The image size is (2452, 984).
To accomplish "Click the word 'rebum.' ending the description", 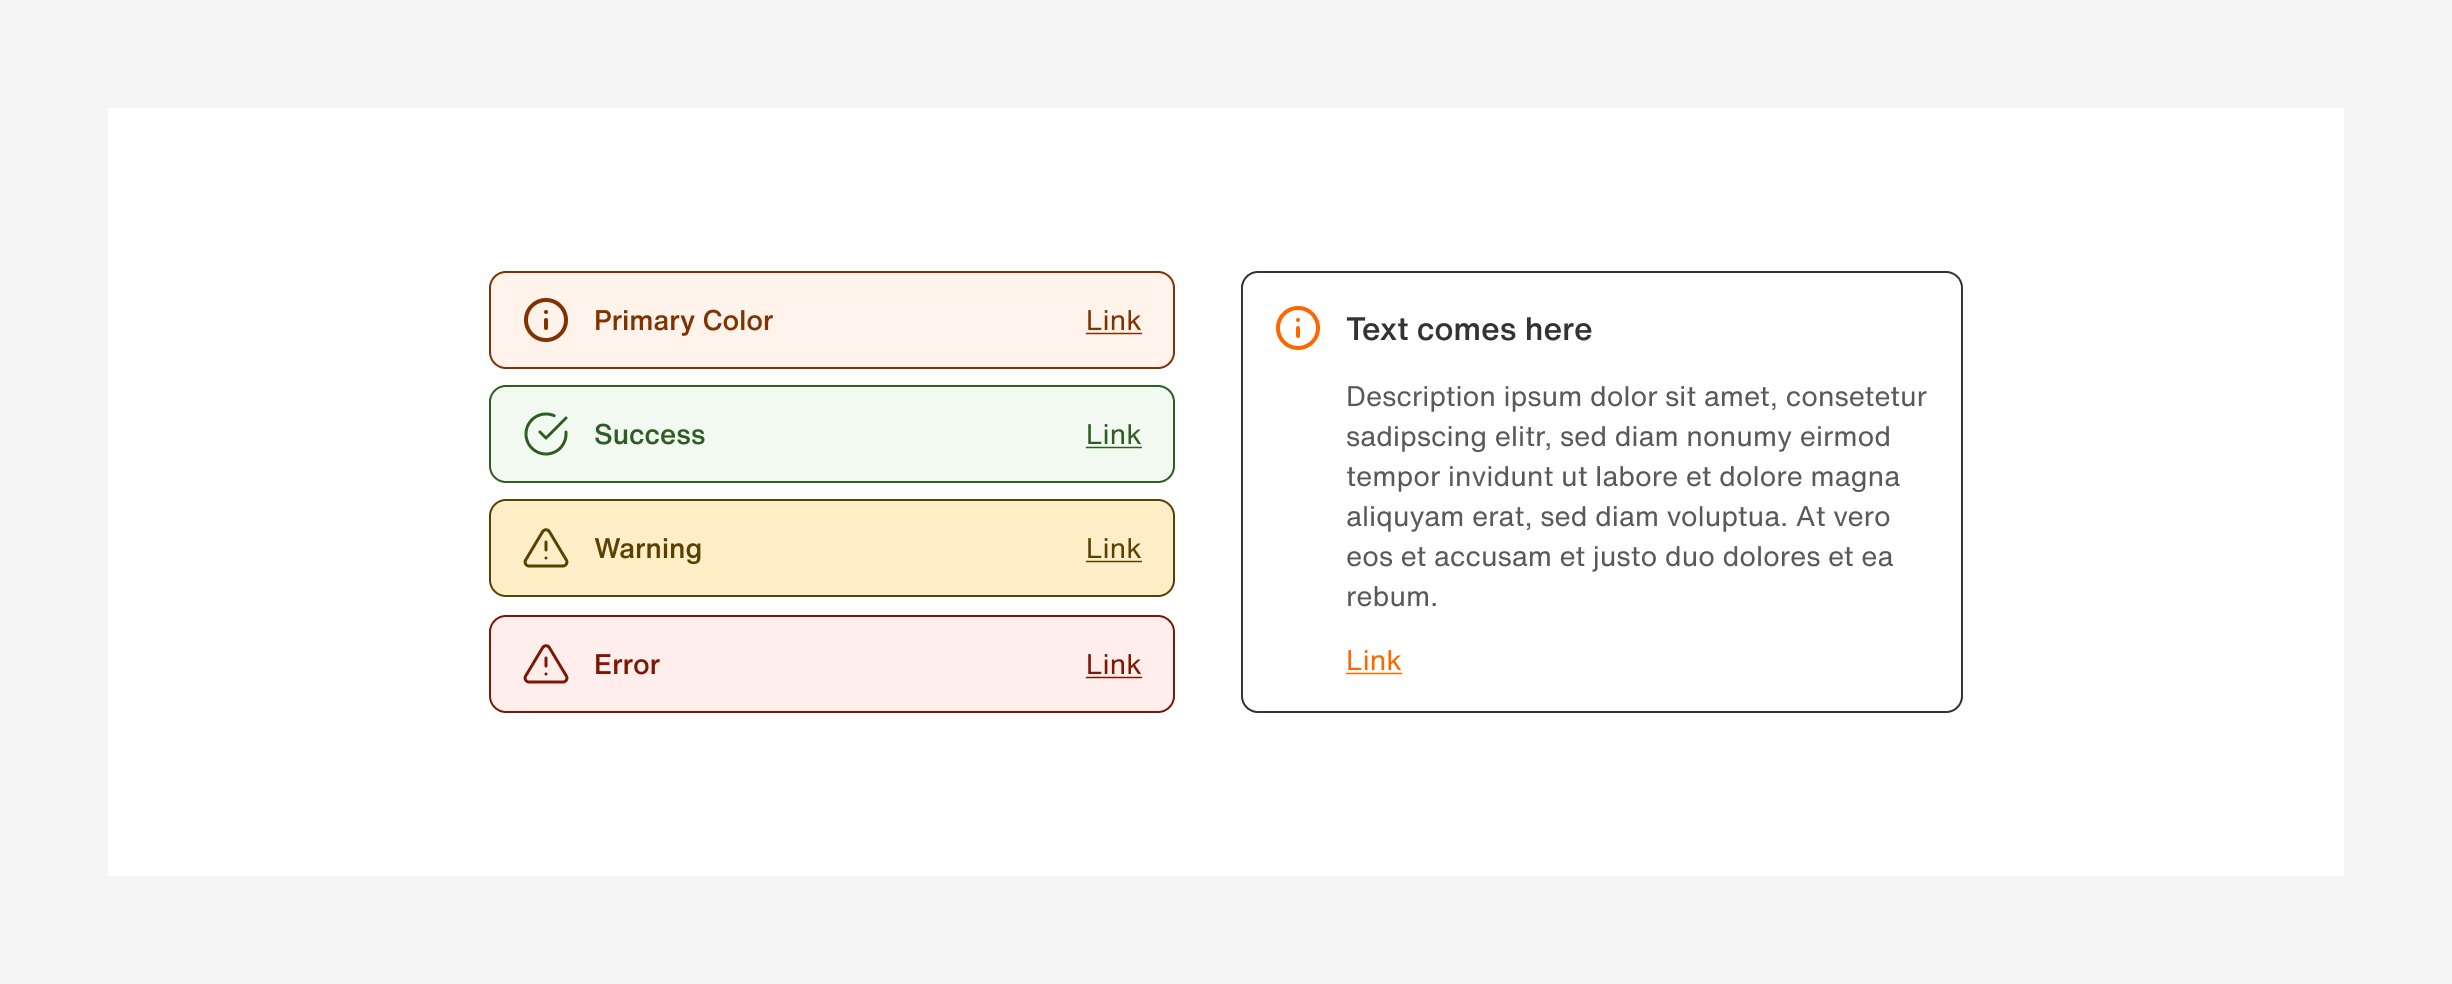I will click(x=1391, y=597).
